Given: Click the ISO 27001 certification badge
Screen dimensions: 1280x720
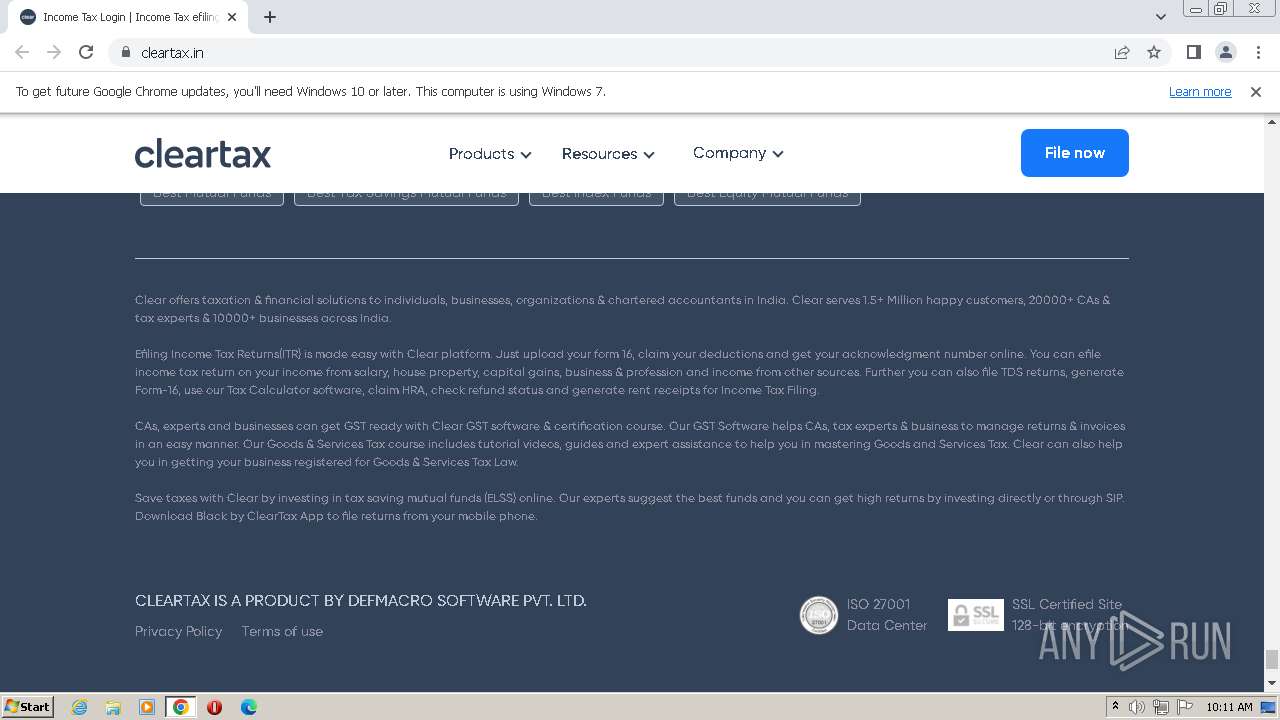Looking at the screenshot, I should (819, 615).
